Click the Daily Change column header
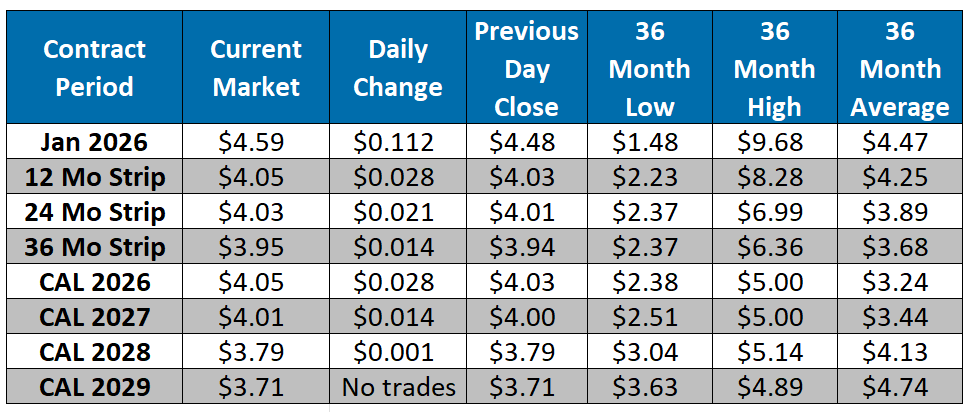The width and height of the screenshot is (969, 412). (398, 68)
